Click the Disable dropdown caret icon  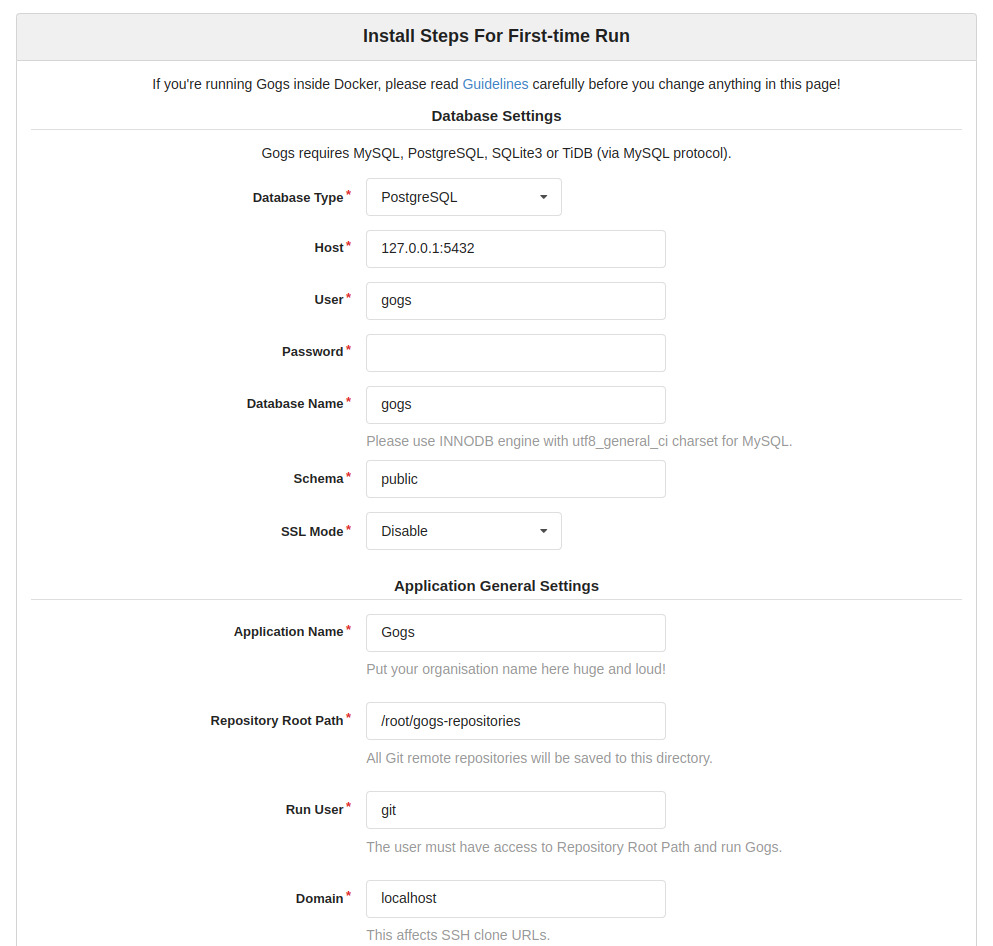click(543, 531)
